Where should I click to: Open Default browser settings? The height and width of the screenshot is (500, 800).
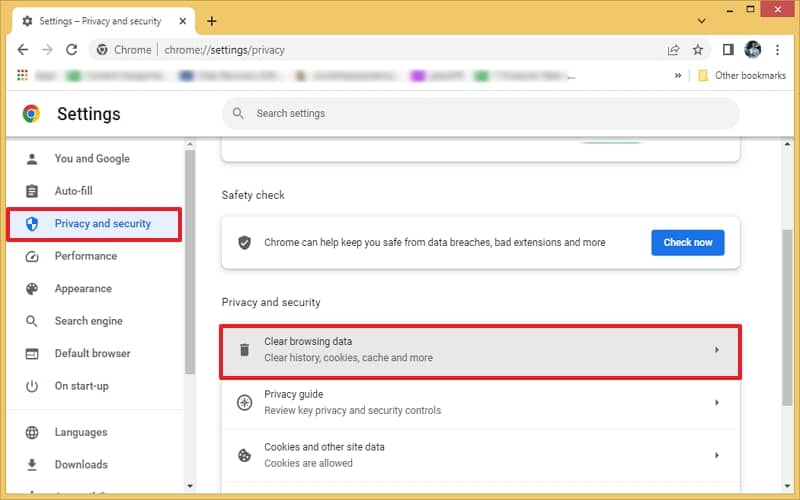(95, 354)
